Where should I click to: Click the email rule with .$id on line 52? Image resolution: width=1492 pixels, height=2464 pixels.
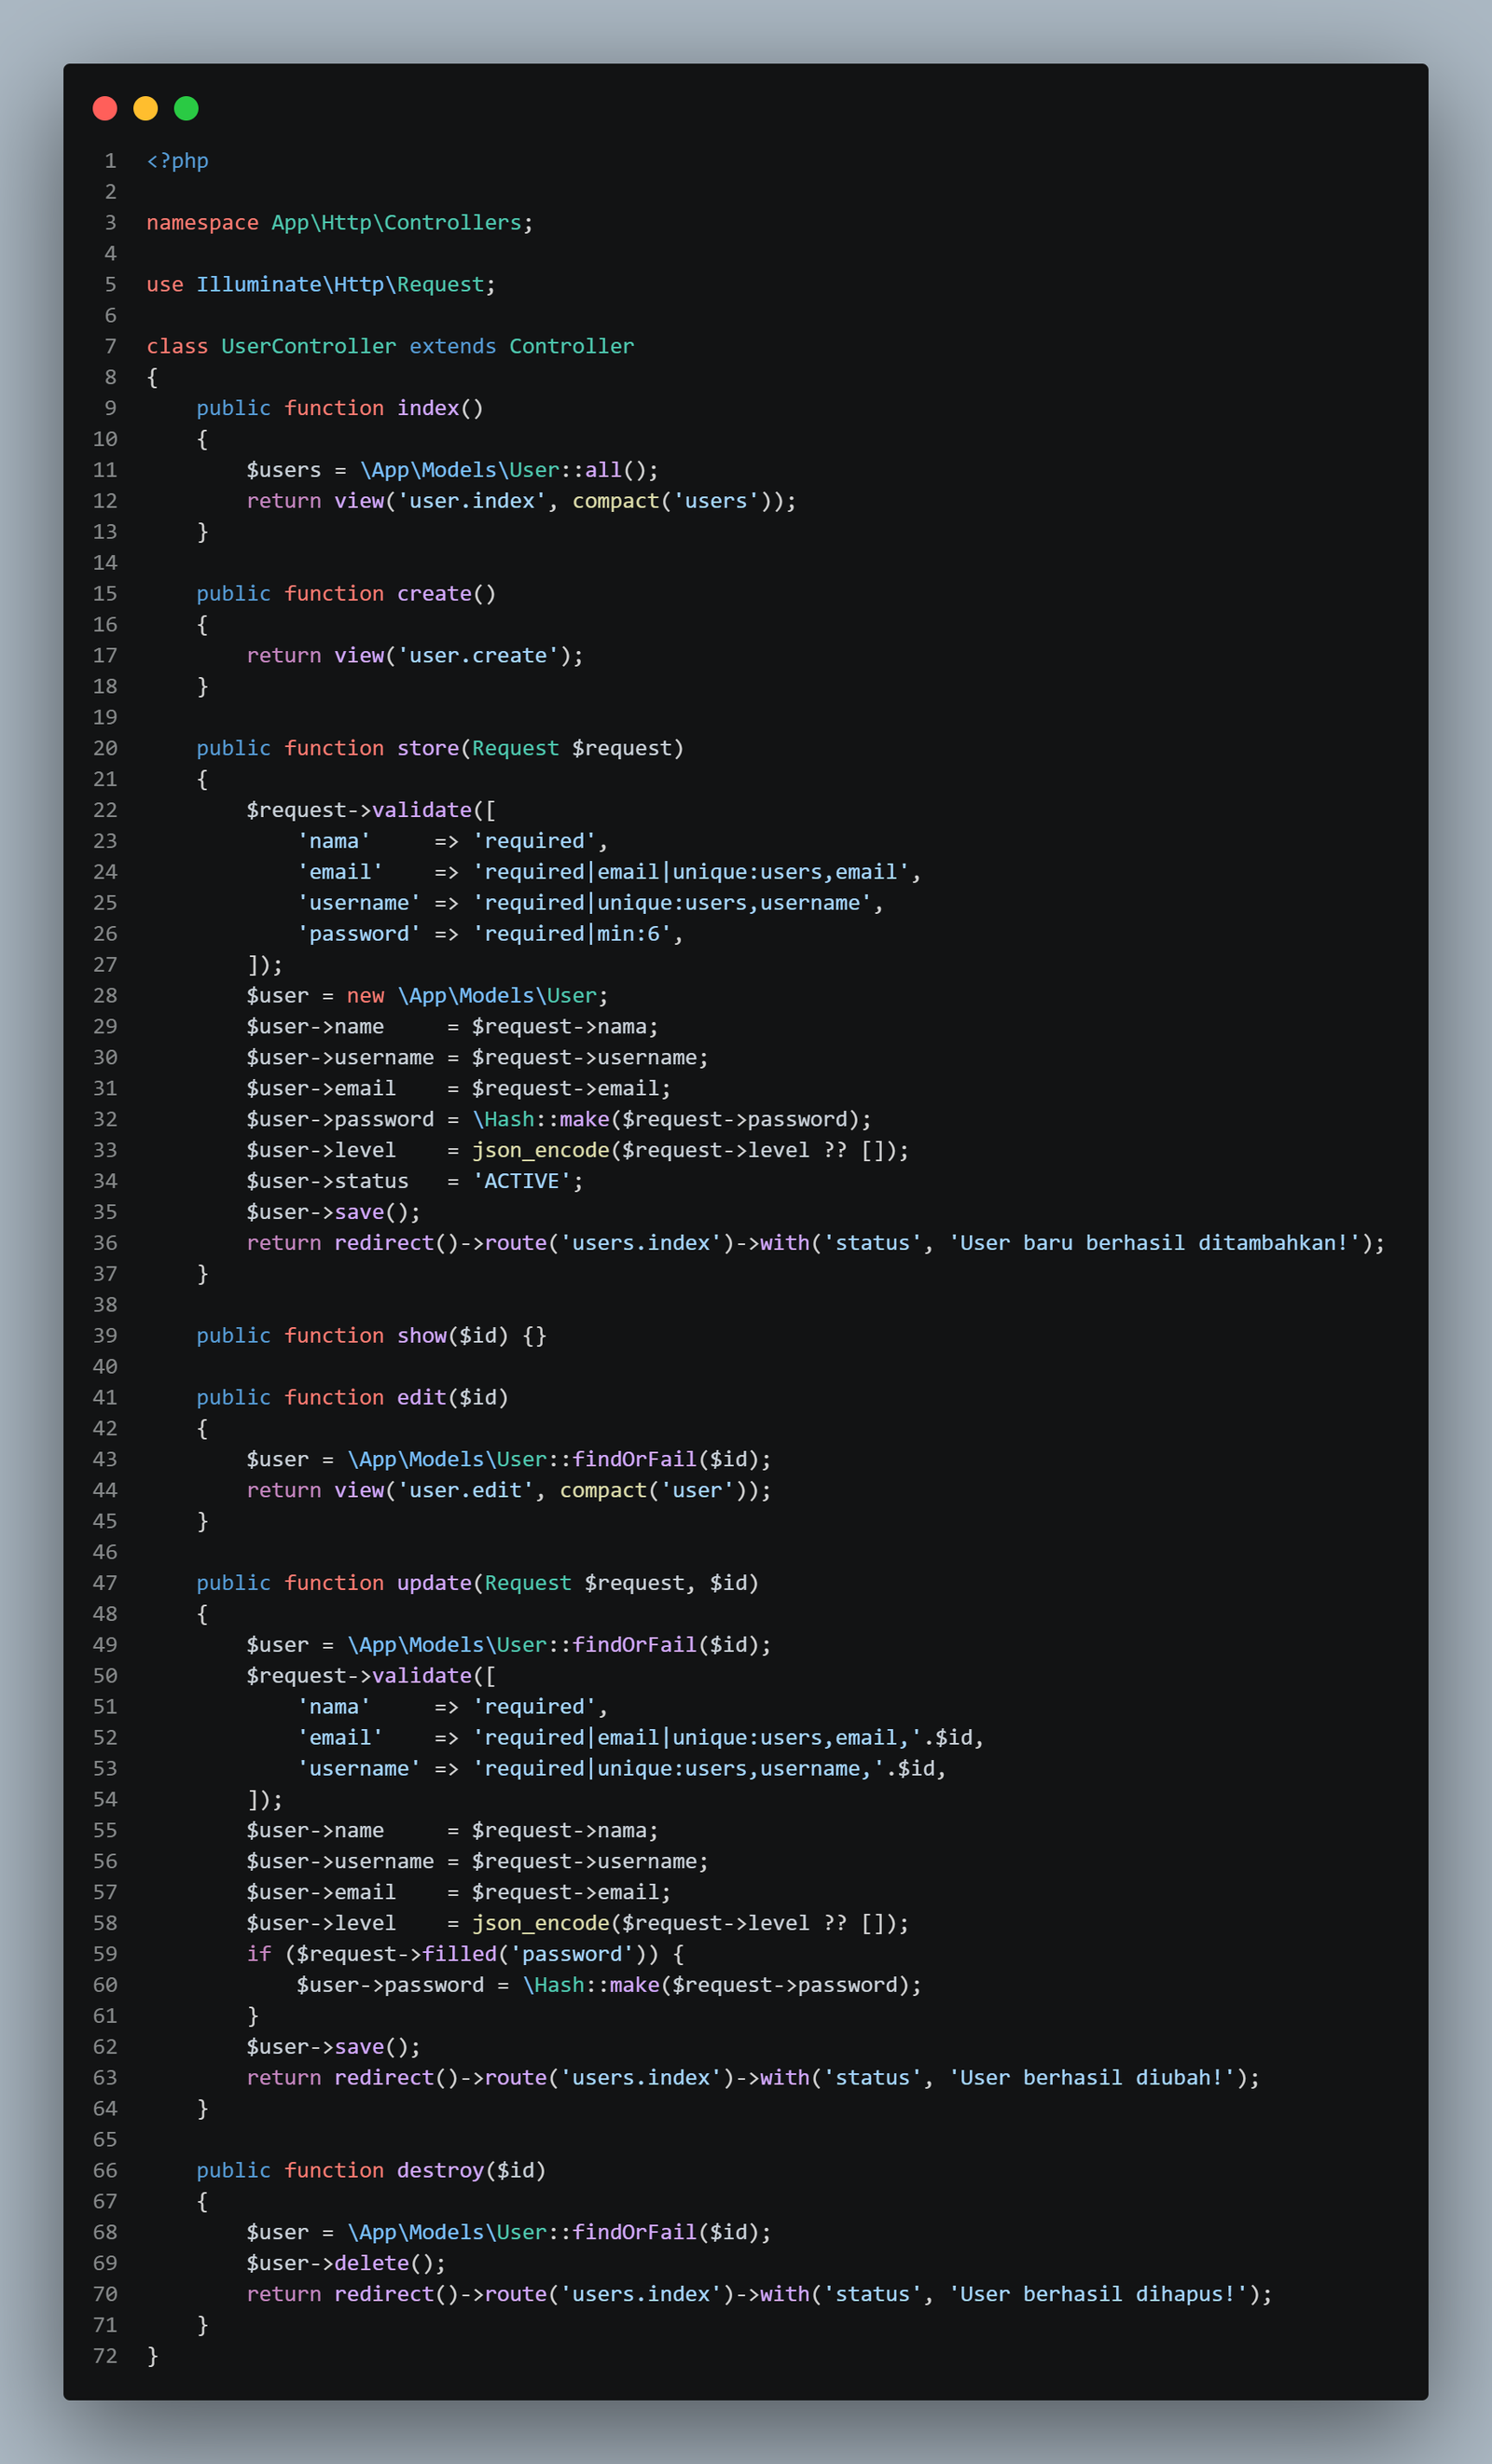[x=641, y=1738]
